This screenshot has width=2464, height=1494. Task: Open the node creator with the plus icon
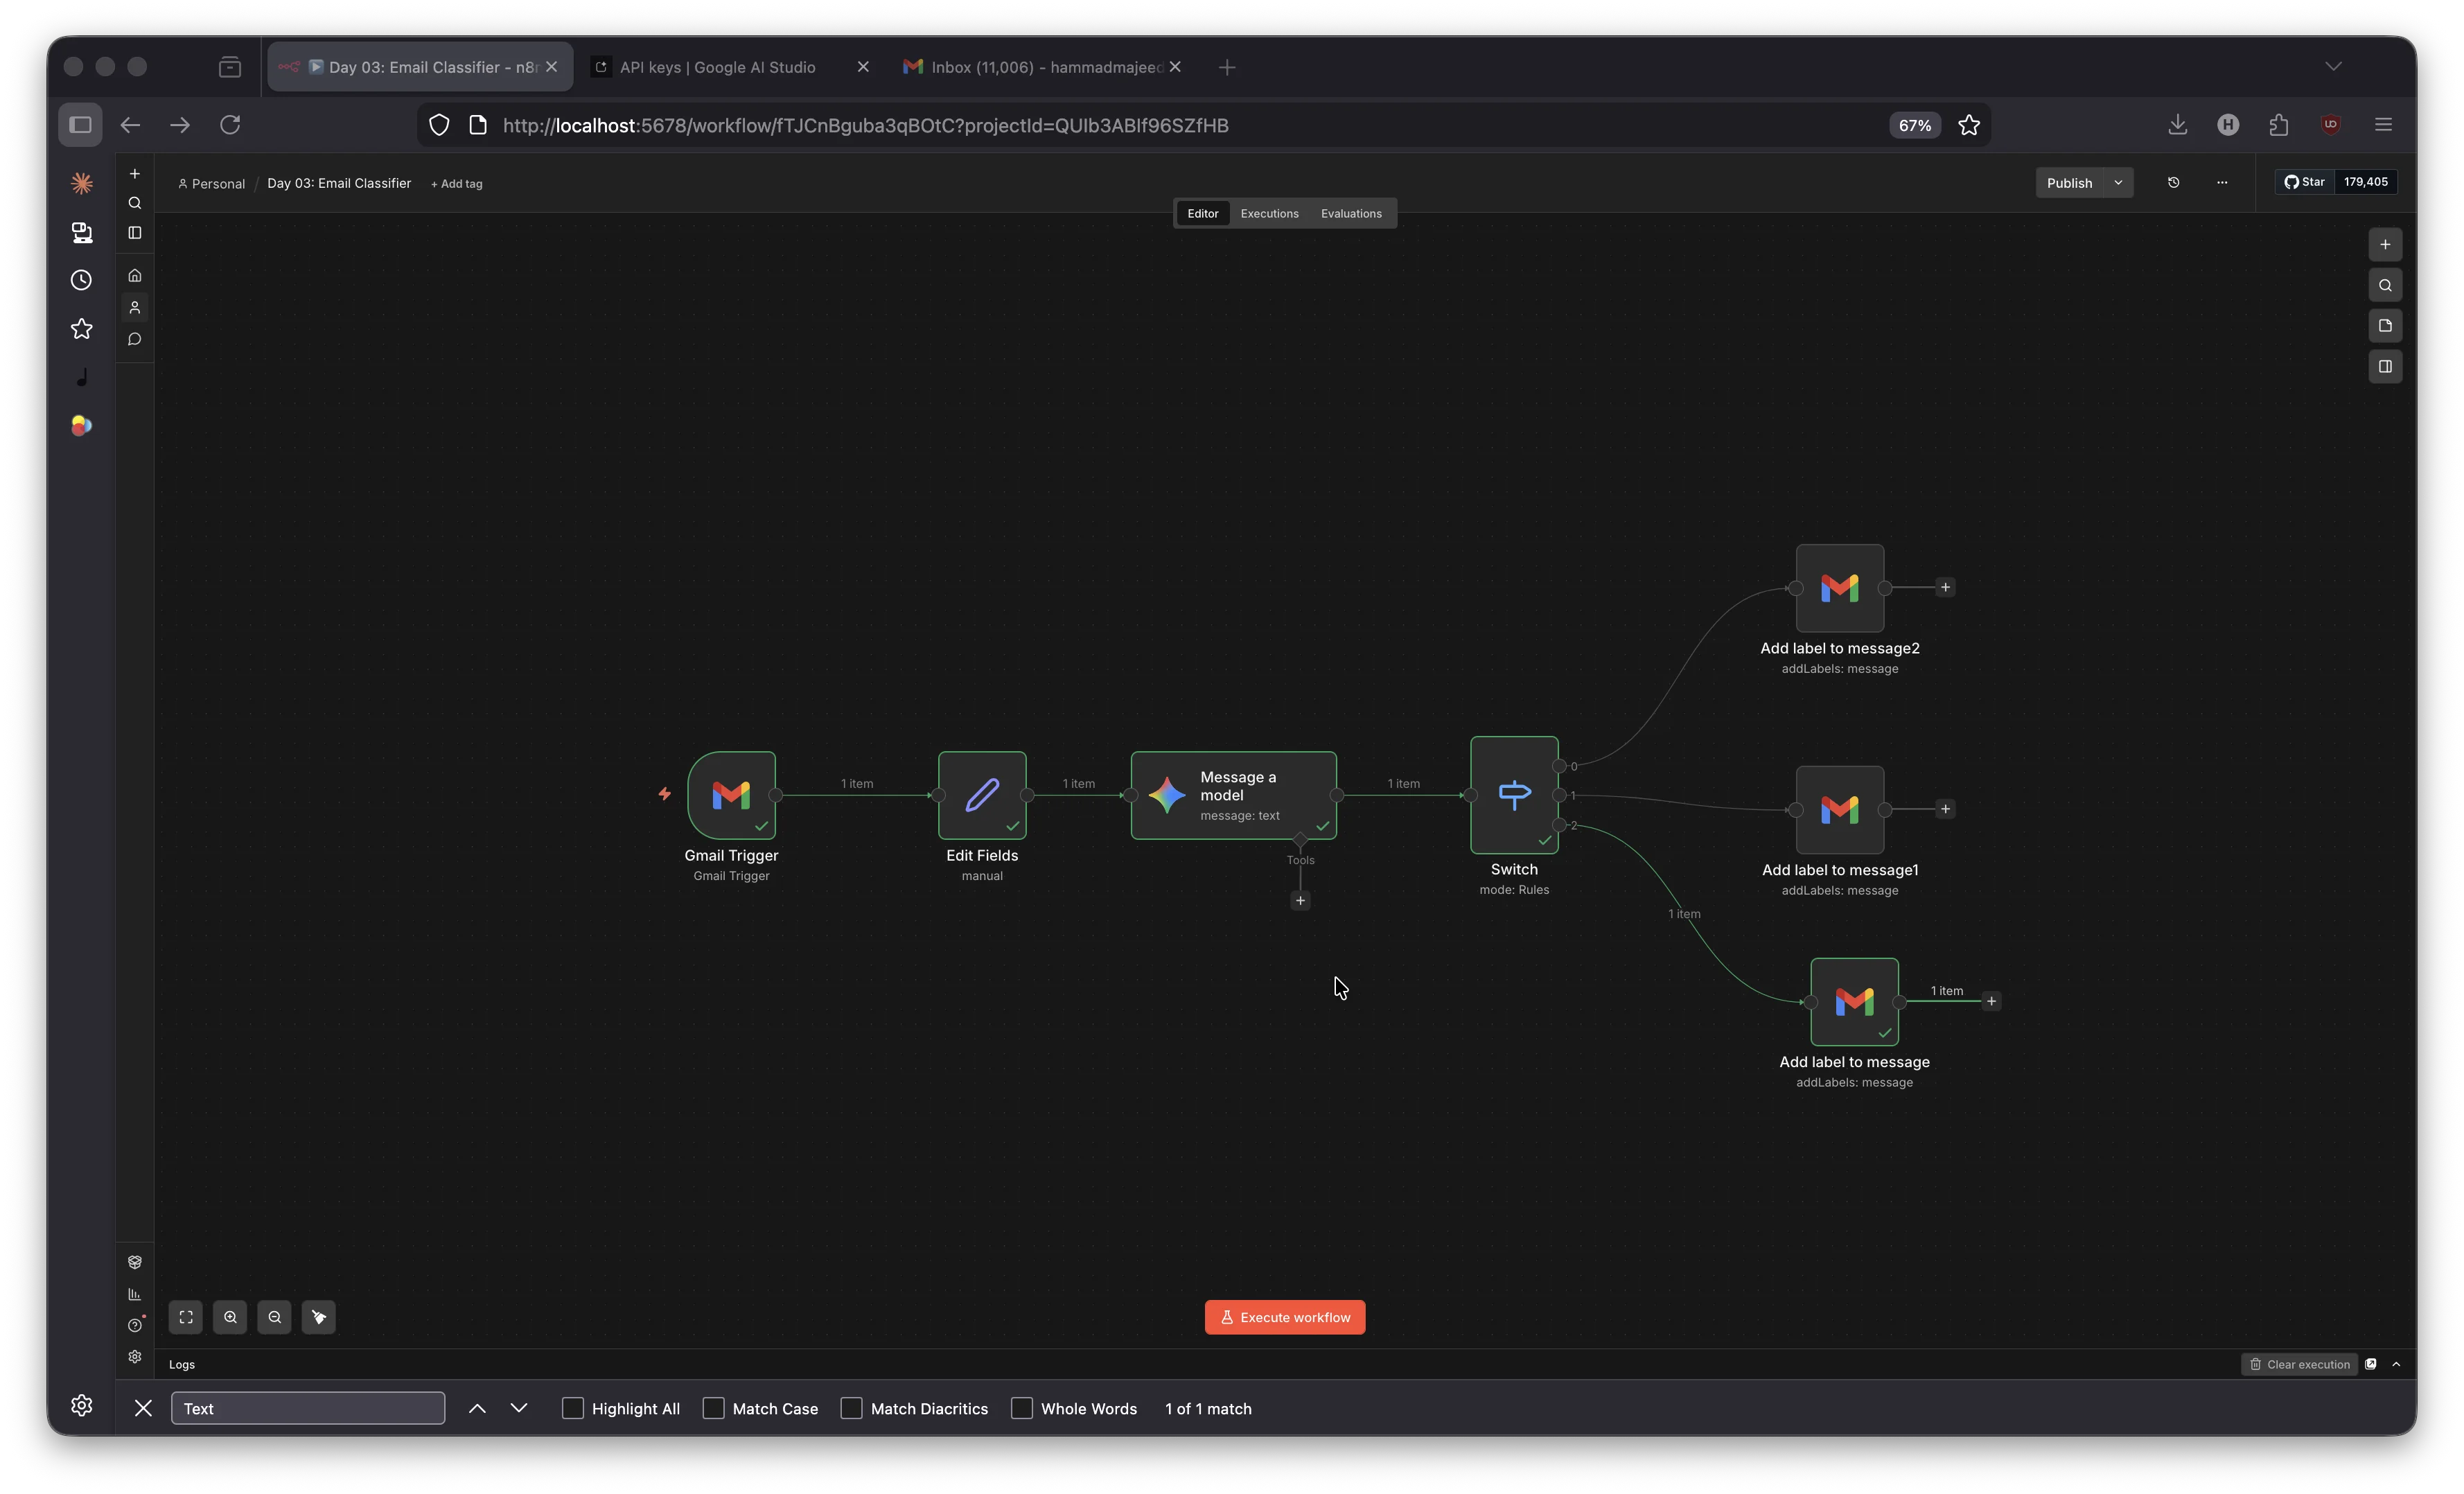coord(2385,244)
